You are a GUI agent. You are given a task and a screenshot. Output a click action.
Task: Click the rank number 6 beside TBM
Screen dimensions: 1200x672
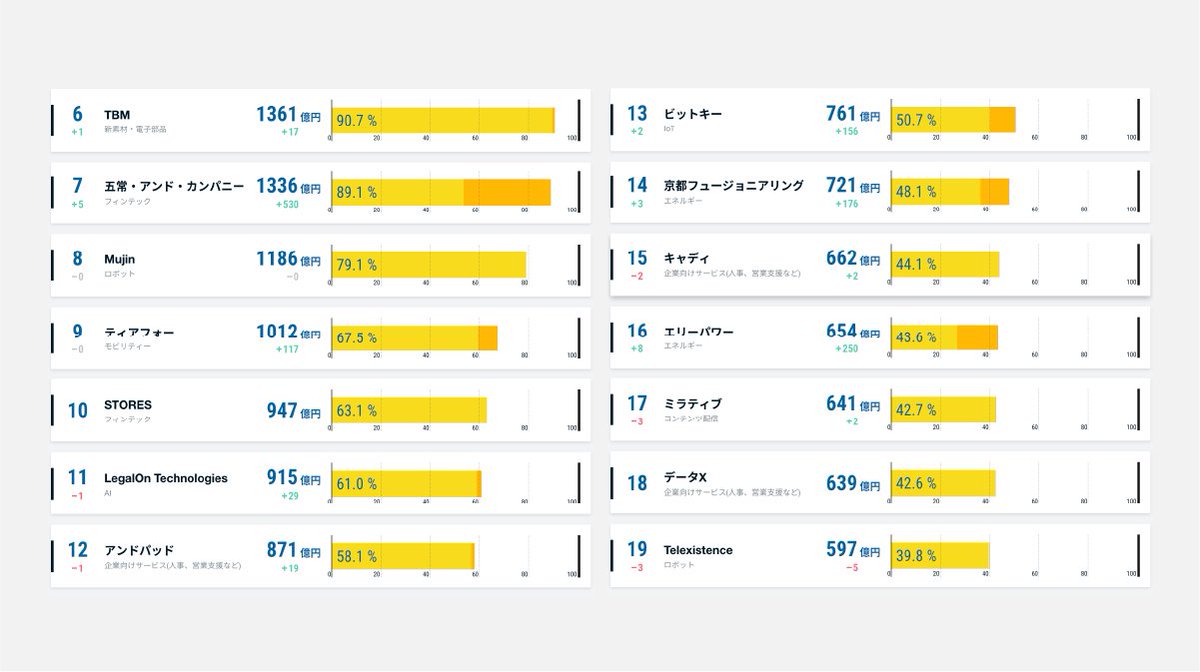coord(76,110)
